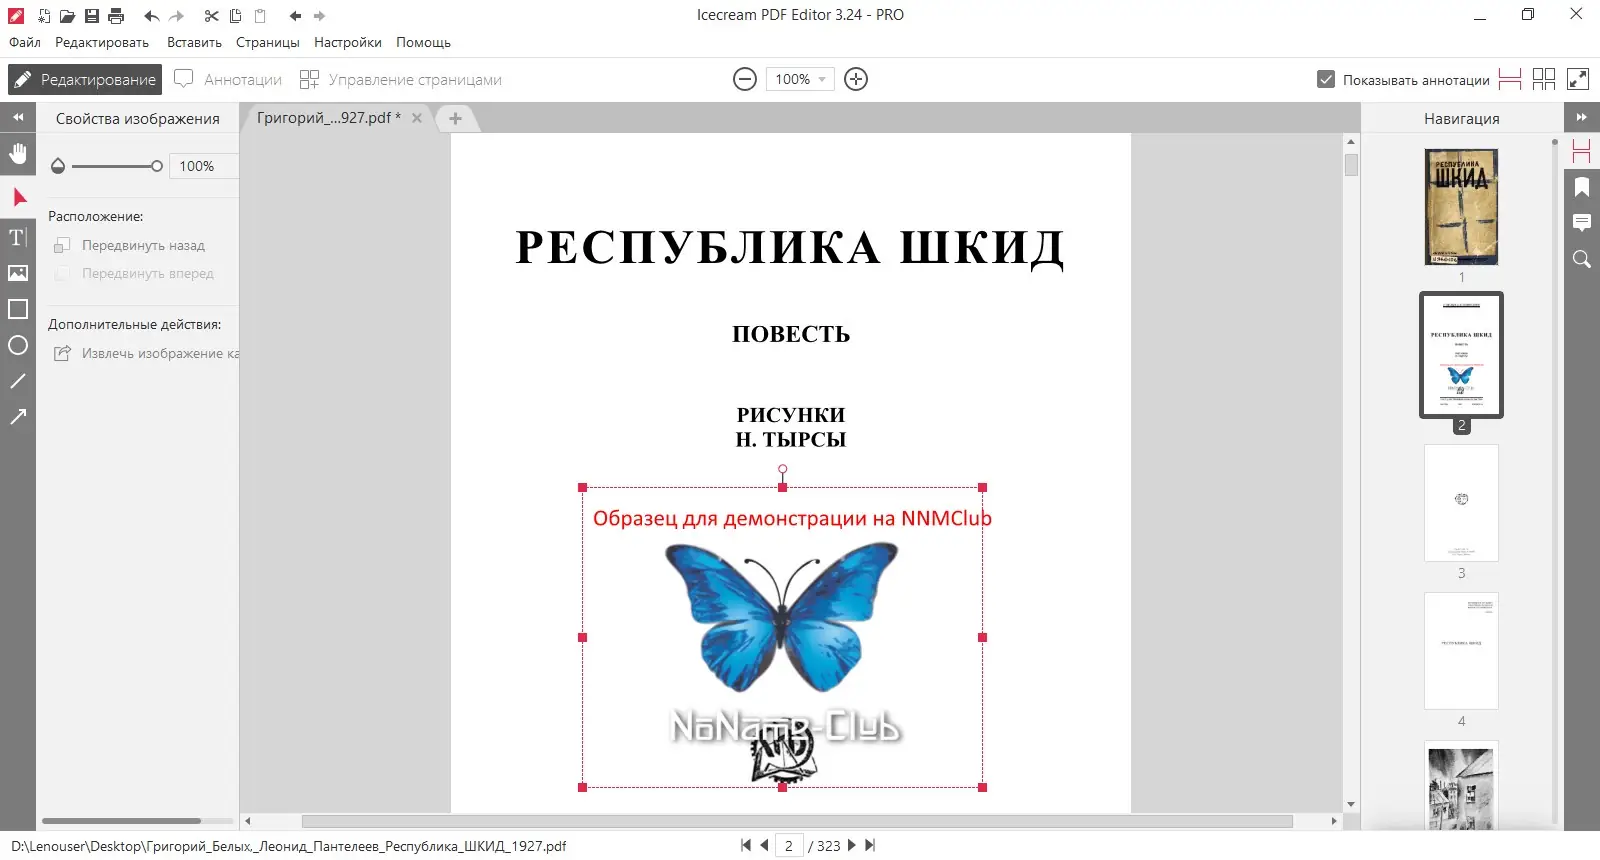The width and height of the screenshot is (1600, 860).
Task: Click "Передвинуть назад" to send image back
Action: (130, 245)
